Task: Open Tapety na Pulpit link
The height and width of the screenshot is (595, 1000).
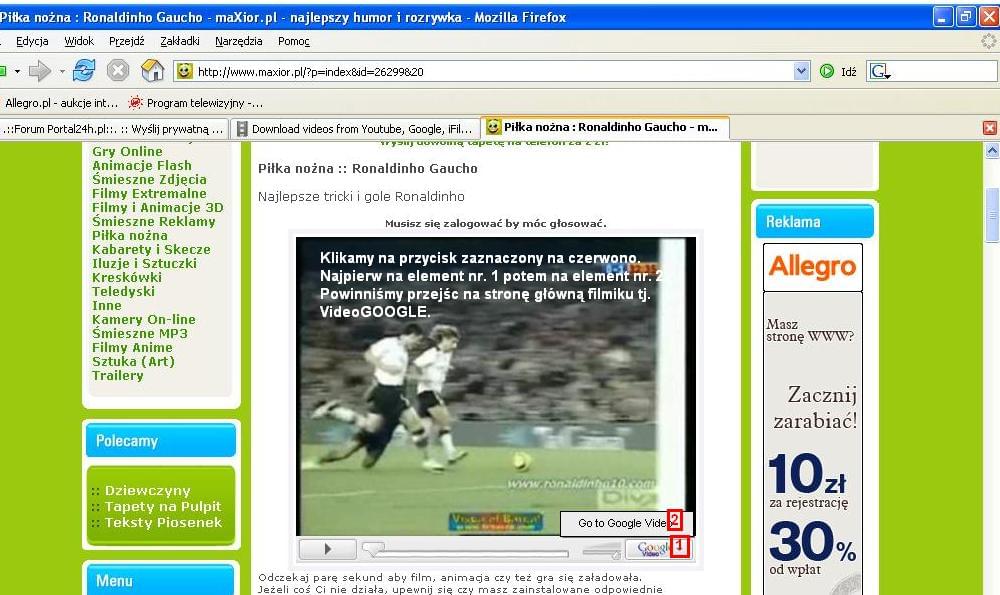Action: pos(163,506)
